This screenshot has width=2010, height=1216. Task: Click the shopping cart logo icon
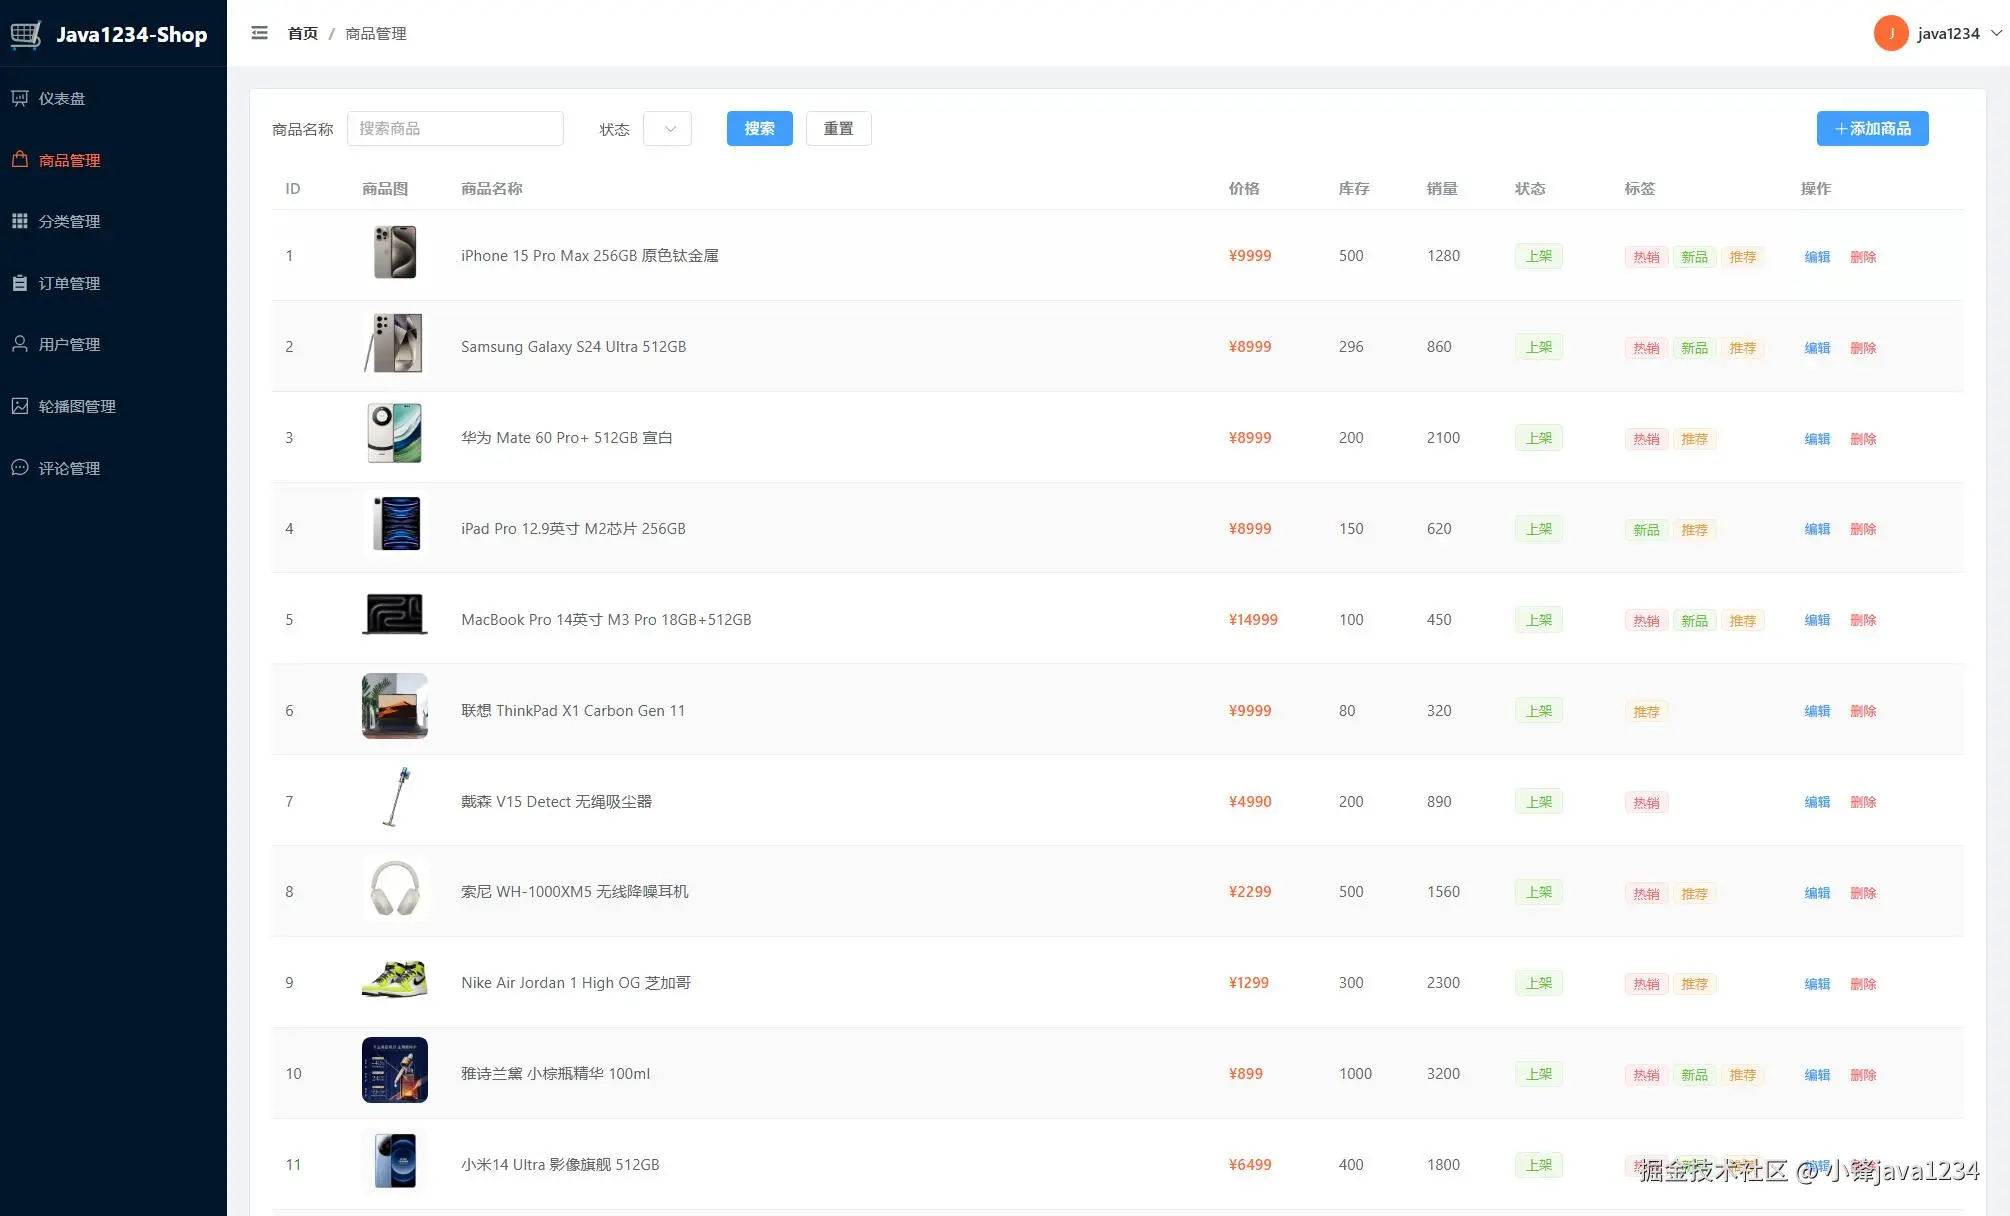pyautogui.click(x=26, y=34)
